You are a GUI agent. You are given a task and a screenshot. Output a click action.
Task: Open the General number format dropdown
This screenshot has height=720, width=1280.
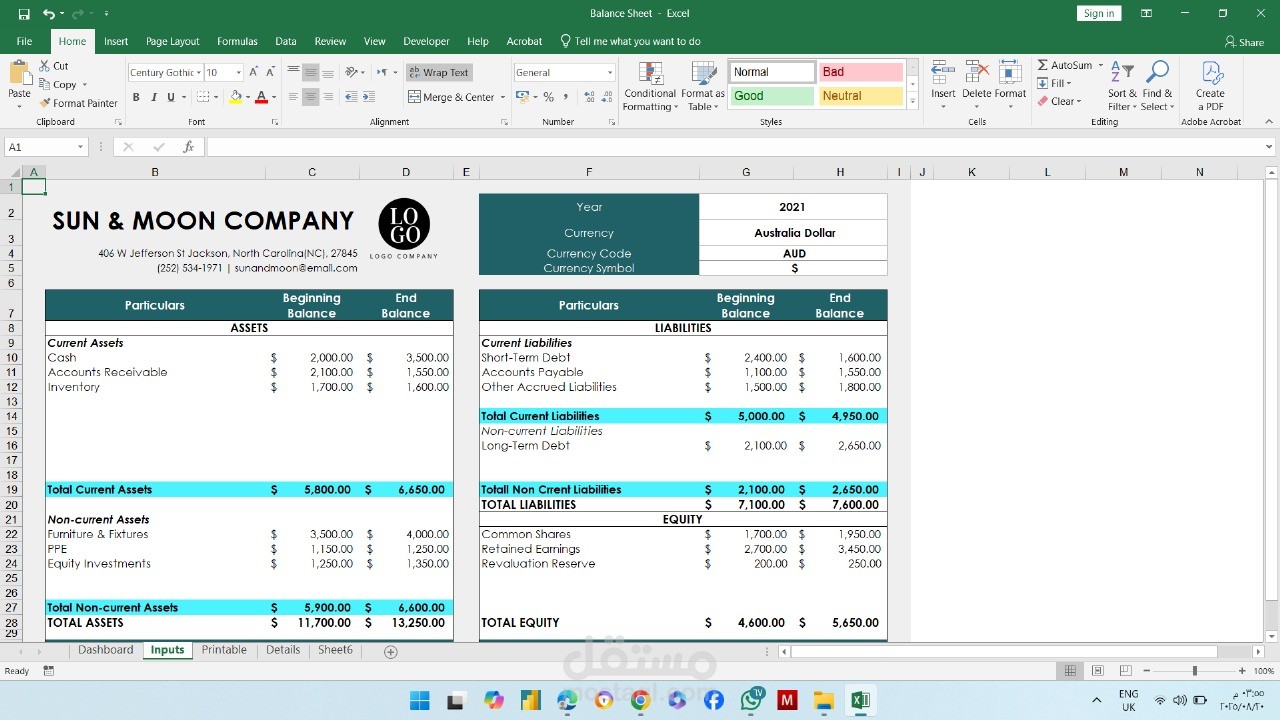[610, 72]
